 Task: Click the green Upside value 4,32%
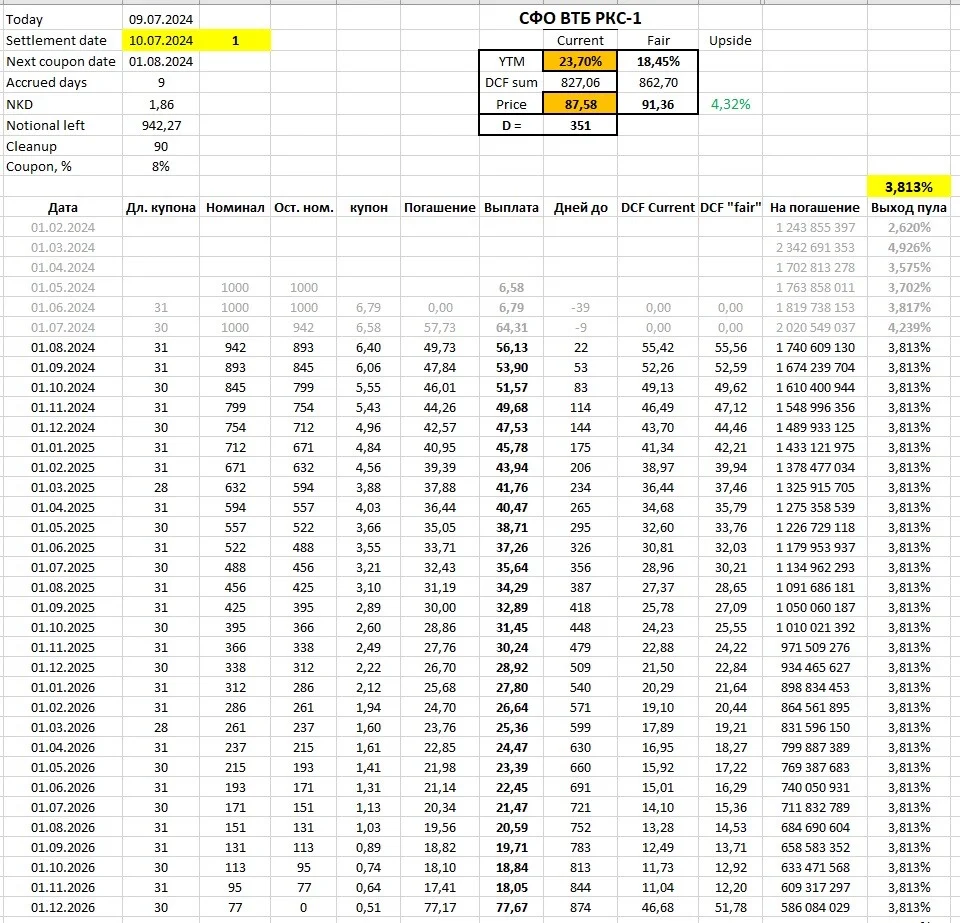(730, 105)
